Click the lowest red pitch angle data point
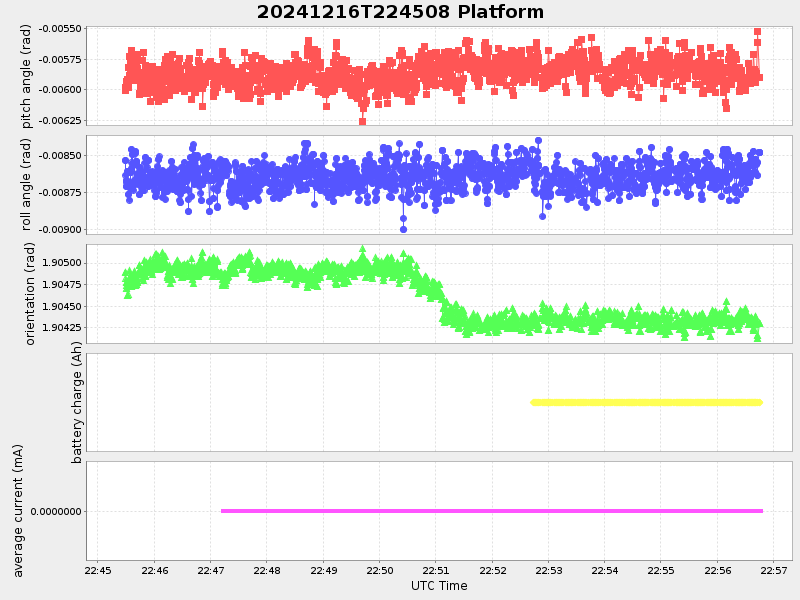This screenshot has height=600, width=800. [362, 121]
